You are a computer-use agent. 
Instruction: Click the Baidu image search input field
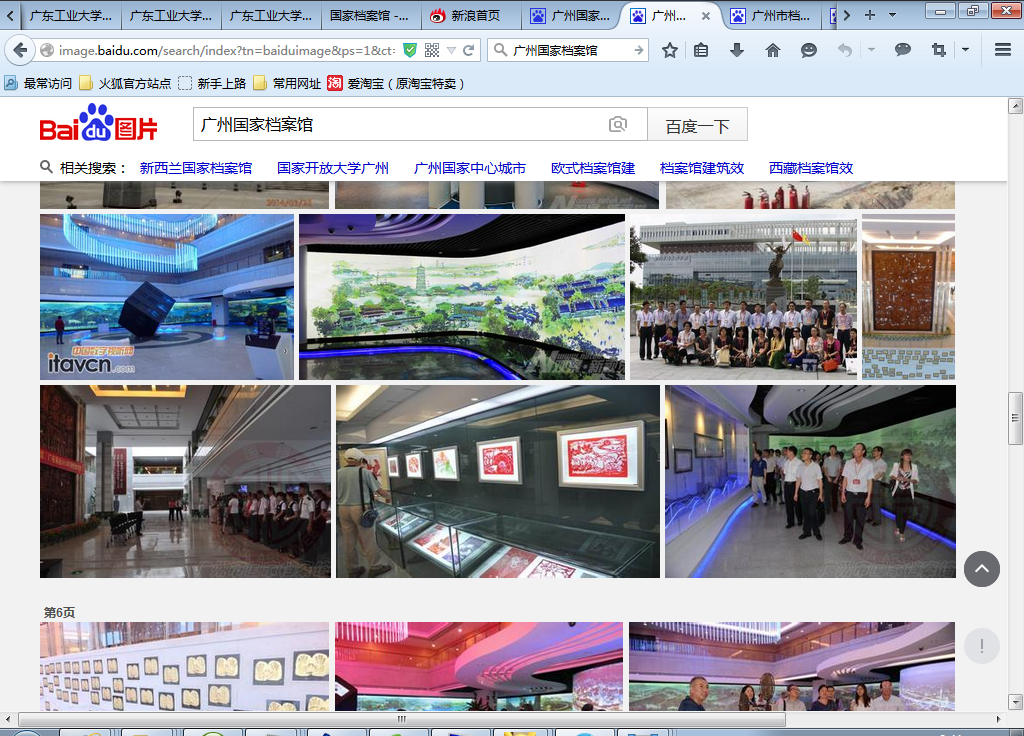tap(400, 125)
